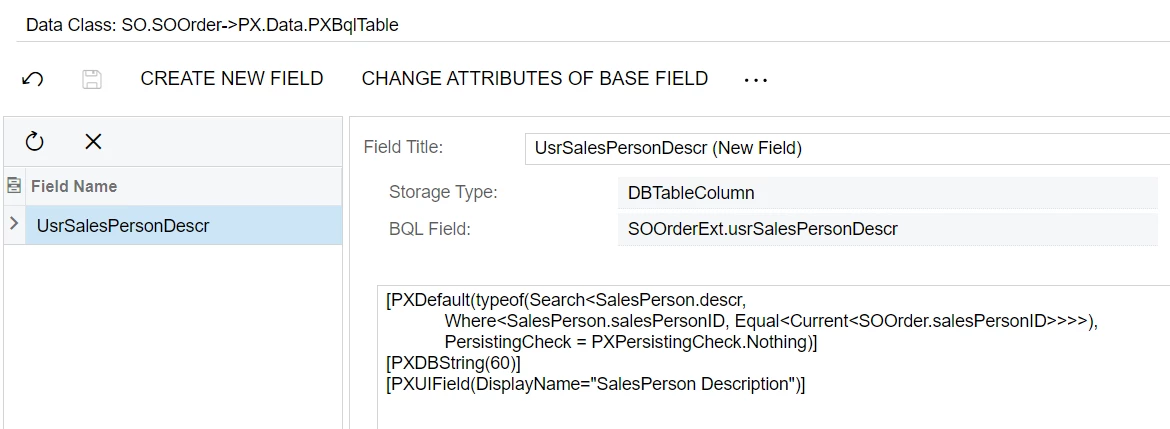Place cursor on the PXDefault attribute line

click(x=566, y=301)
